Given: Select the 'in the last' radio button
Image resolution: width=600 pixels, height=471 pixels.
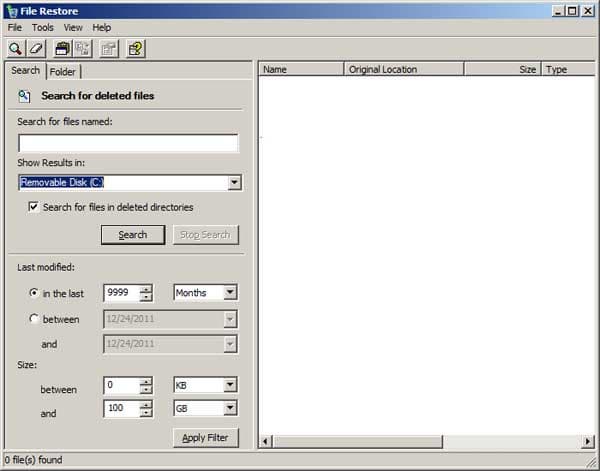Looking at the screenshot, I should click(34, 293).
